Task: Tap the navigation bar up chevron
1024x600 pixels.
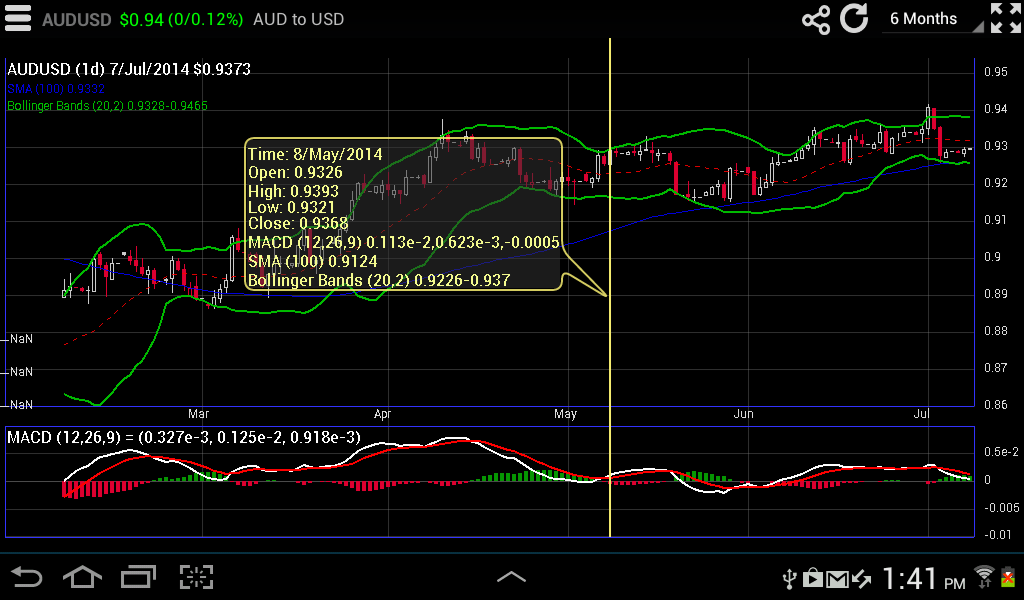Action: point(512,577)
